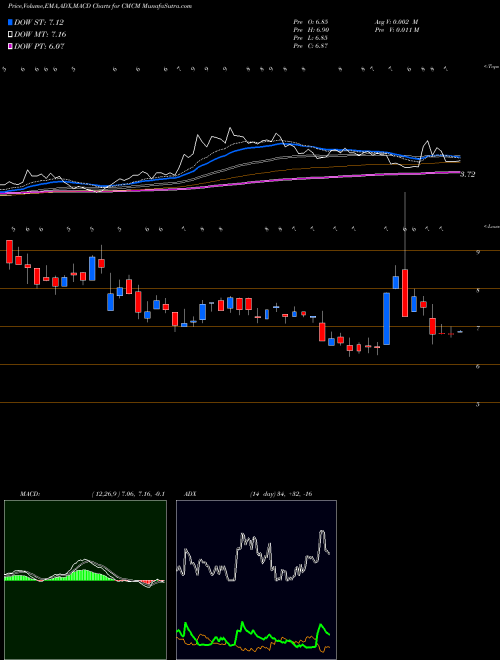Screen dimensions: 500x660
Task: Click the large blue breakout candlestick before the spike
Action: coord(386,319)
